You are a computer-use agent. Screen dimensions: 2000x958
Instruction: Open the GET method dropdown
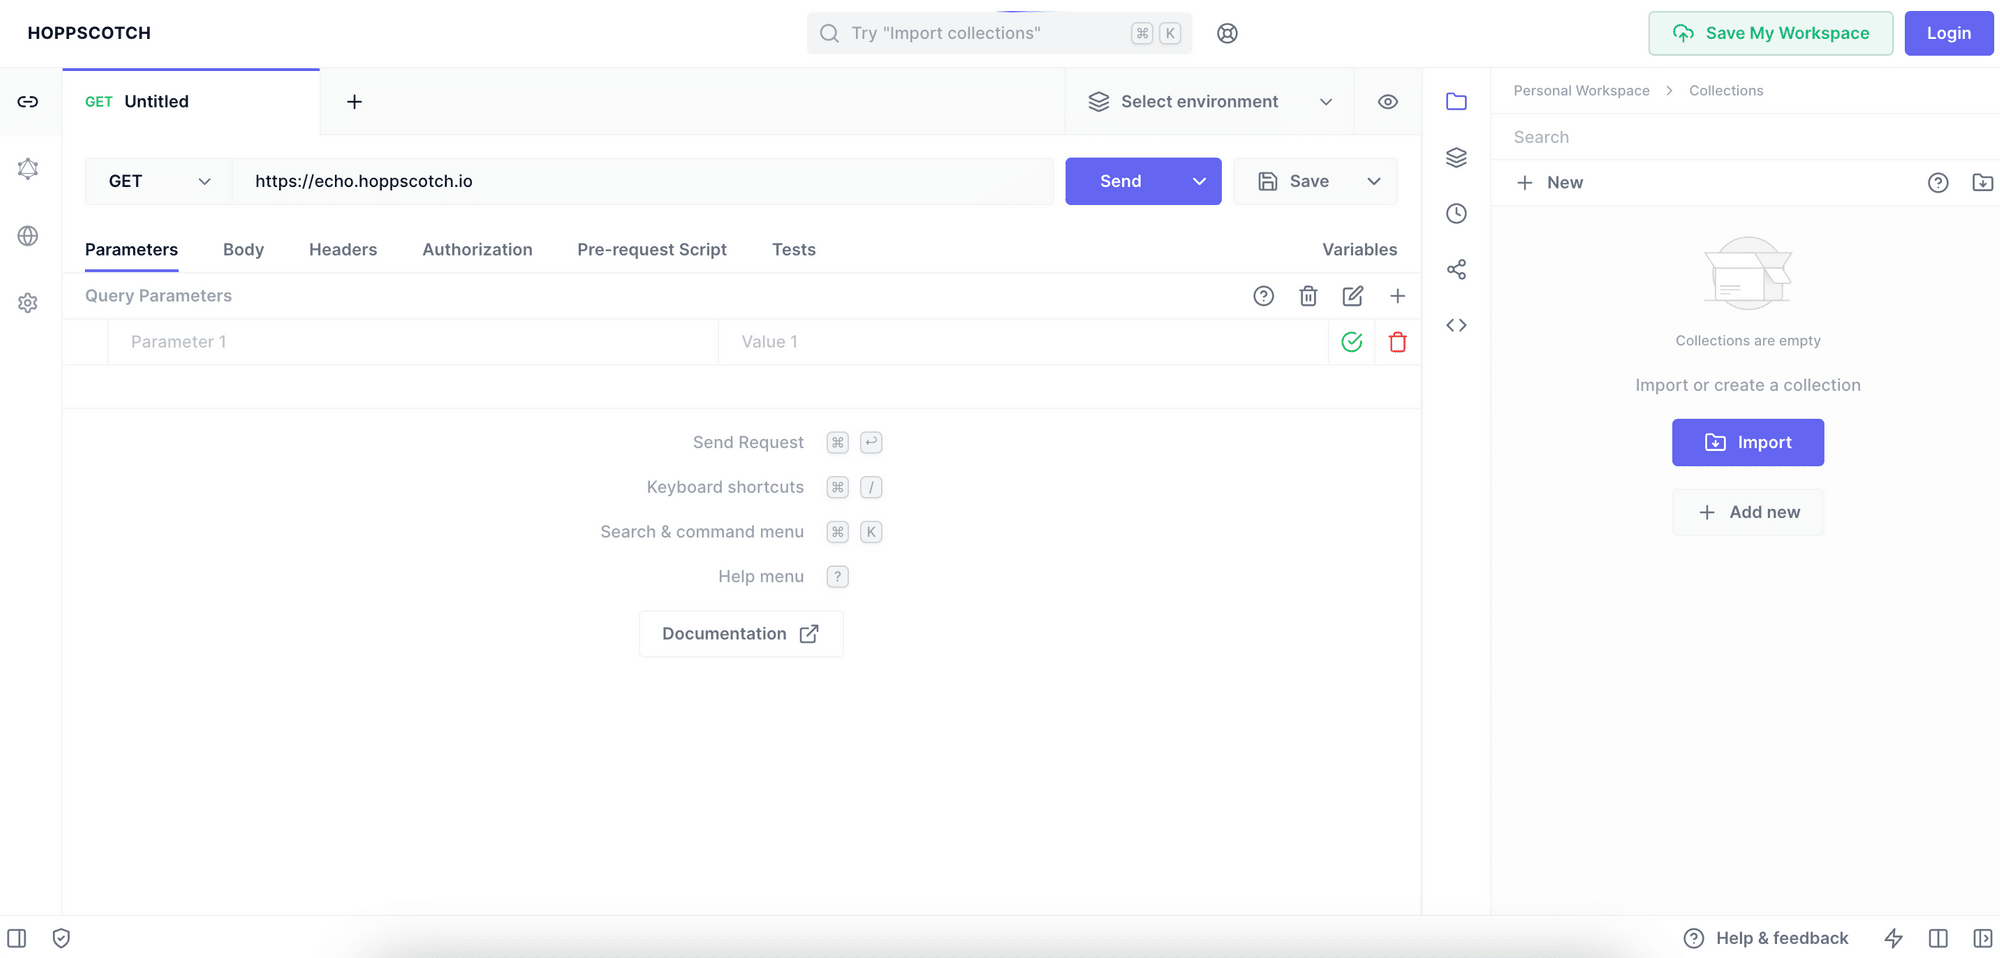[x=159, y=181]
